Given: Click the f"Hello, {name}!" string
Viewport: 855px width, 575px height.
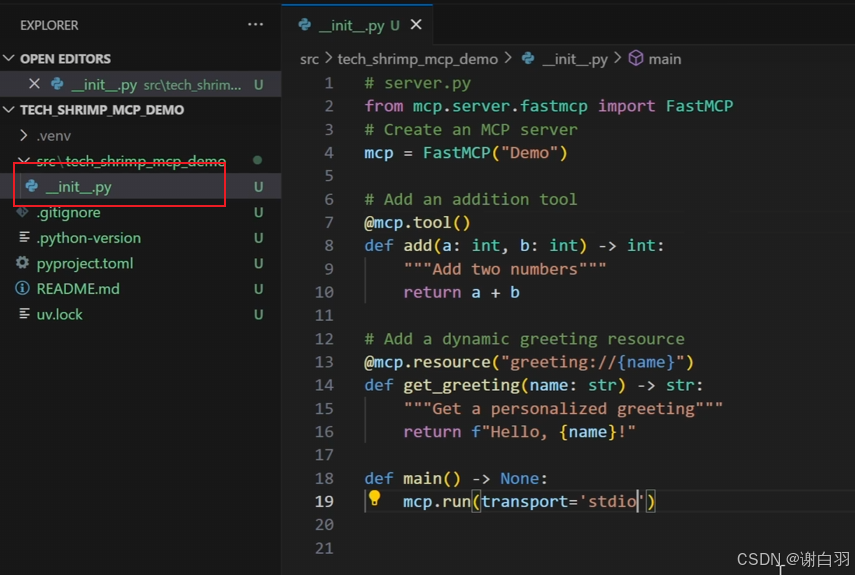Looking at the screenshot, I should [x=553, y=432].
